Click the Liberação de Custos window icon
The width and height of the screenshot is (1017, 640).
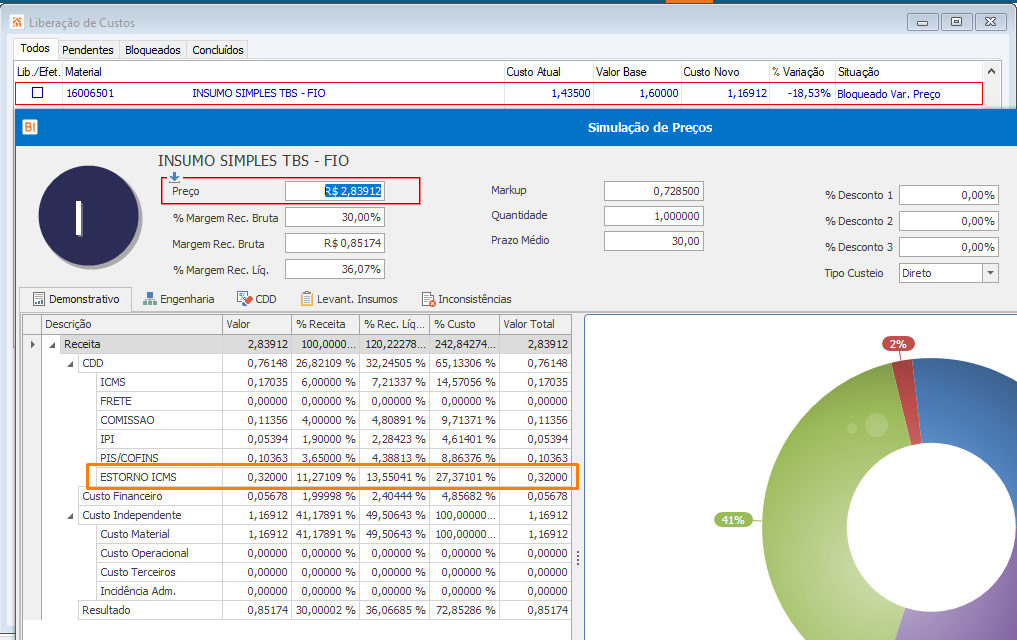[x=17, y=22]
